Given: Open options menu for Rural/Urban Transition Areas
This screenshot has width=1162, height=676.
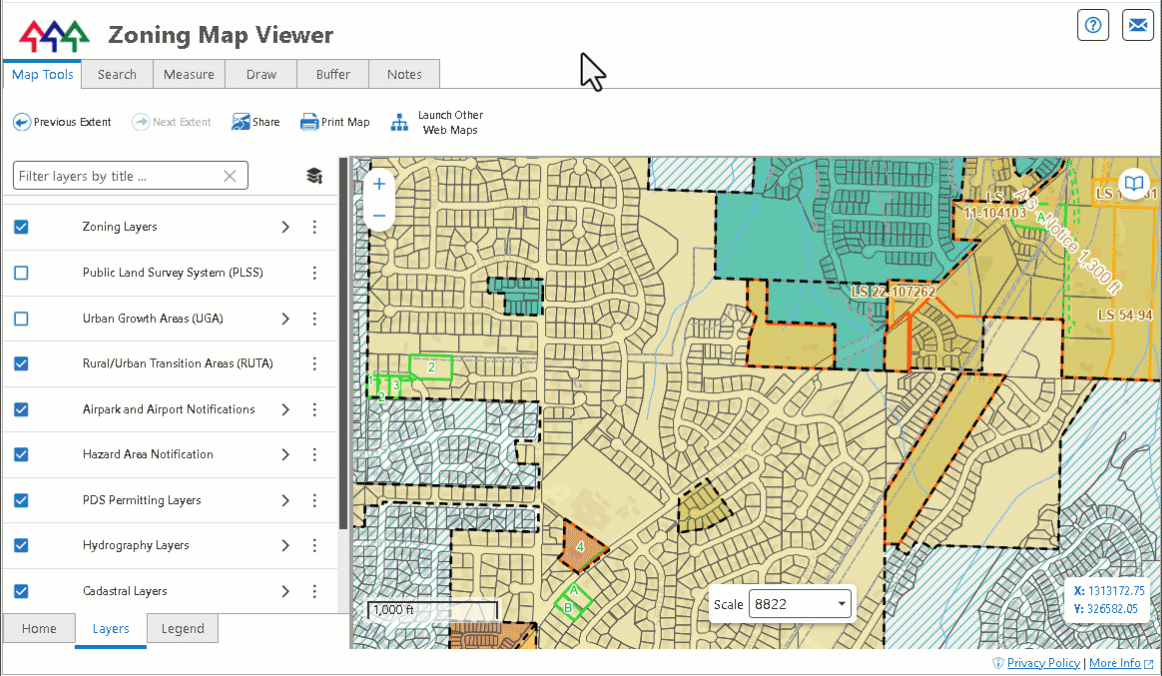Looking at the screenshot, I should pyautogui.click(x=314, y=363).
